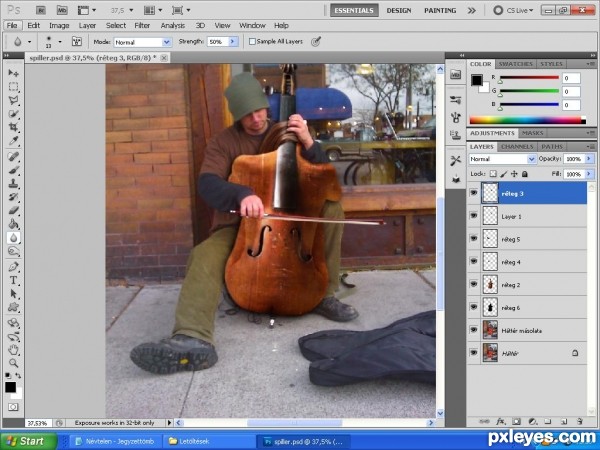The width and height of the screenshot is (600, 450).
Task: Open the CS Live menu button
Action: [514, 10]
